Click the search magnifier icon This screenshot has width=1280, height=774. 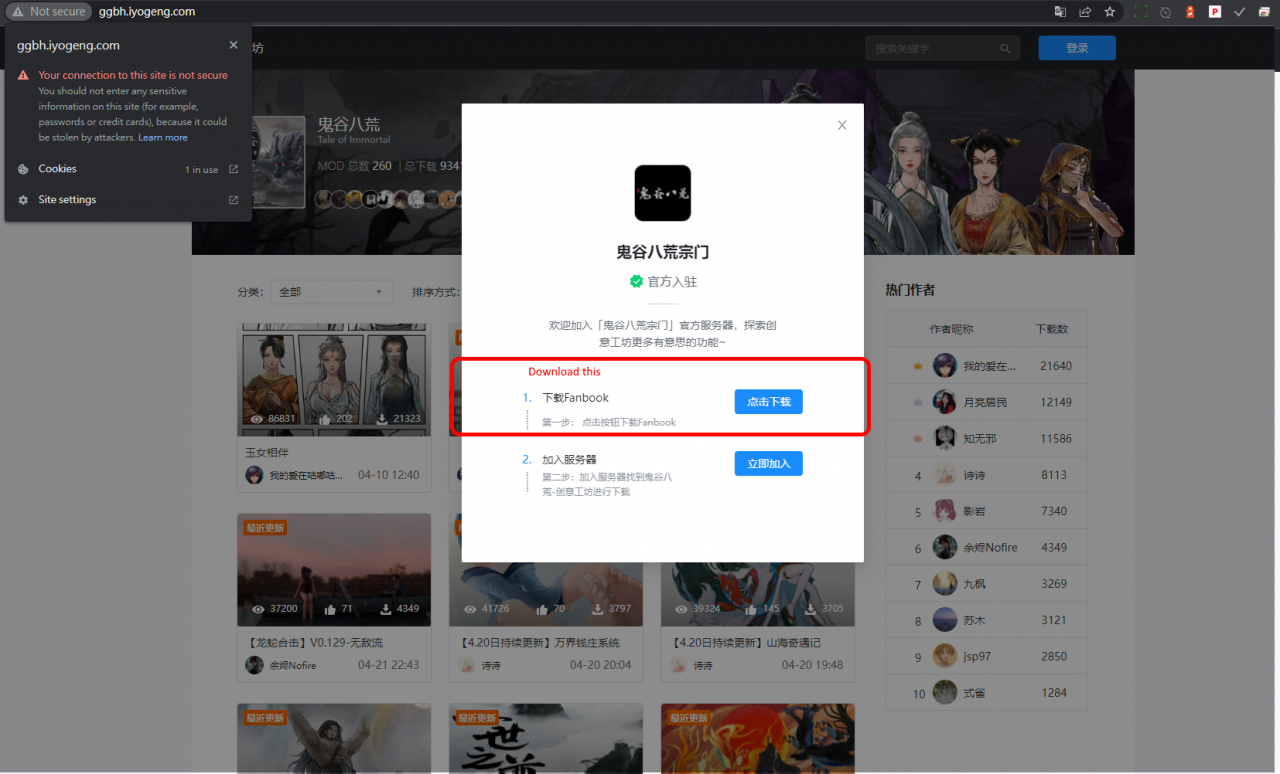point(1005,48)
